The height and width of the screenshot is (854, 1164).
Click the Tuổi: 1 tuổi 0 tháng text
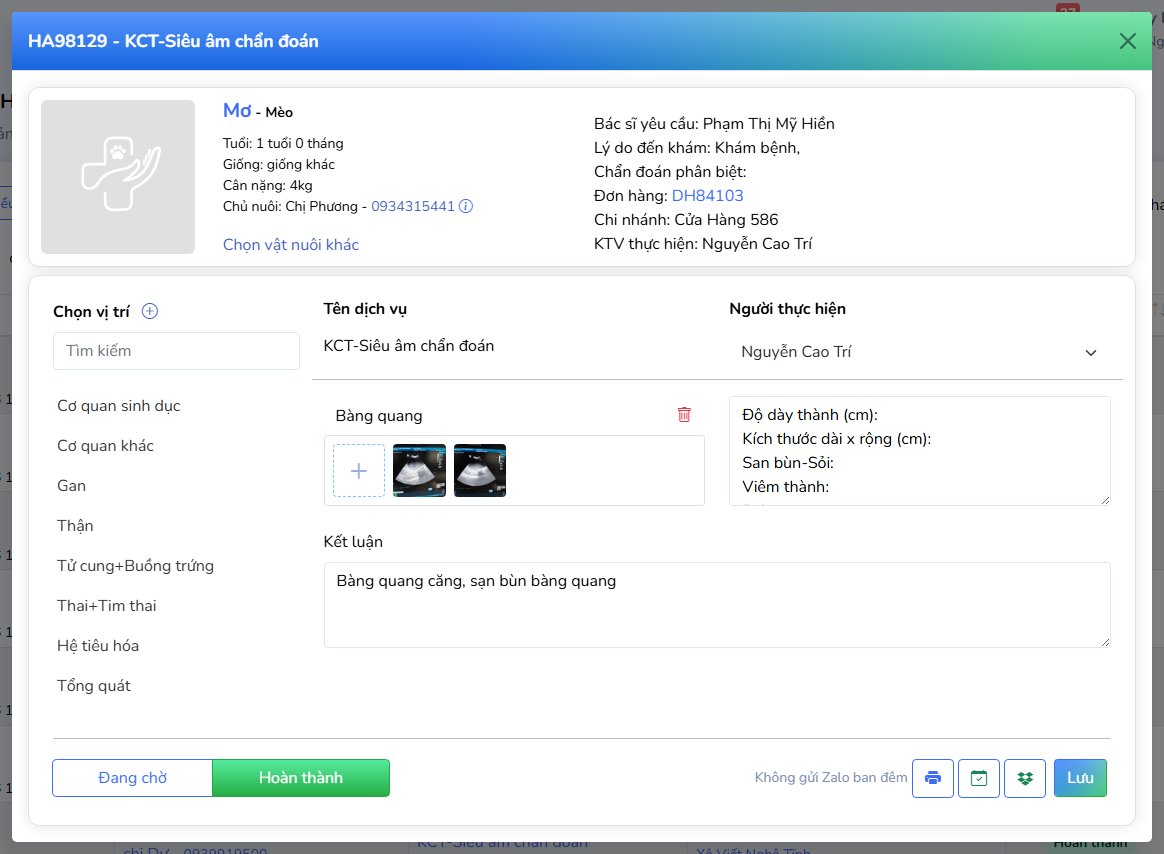point(283,143)
